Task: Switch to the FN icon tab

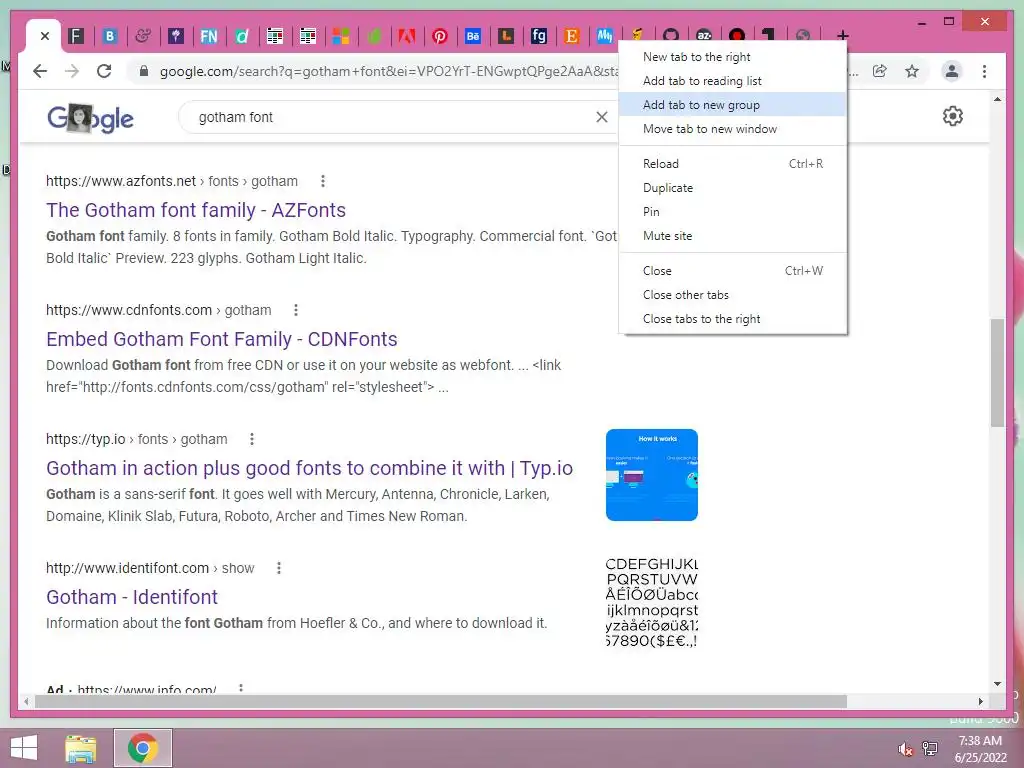Action: coord(208,36)
